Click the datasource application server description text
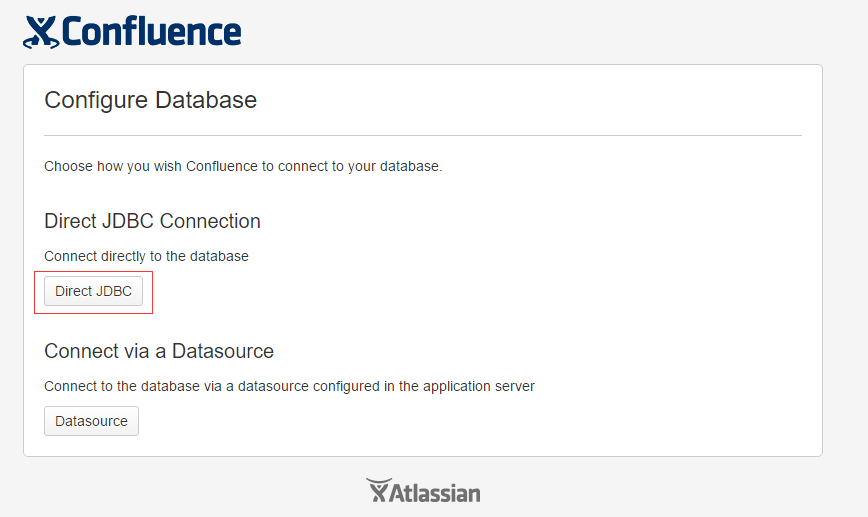 289,386
